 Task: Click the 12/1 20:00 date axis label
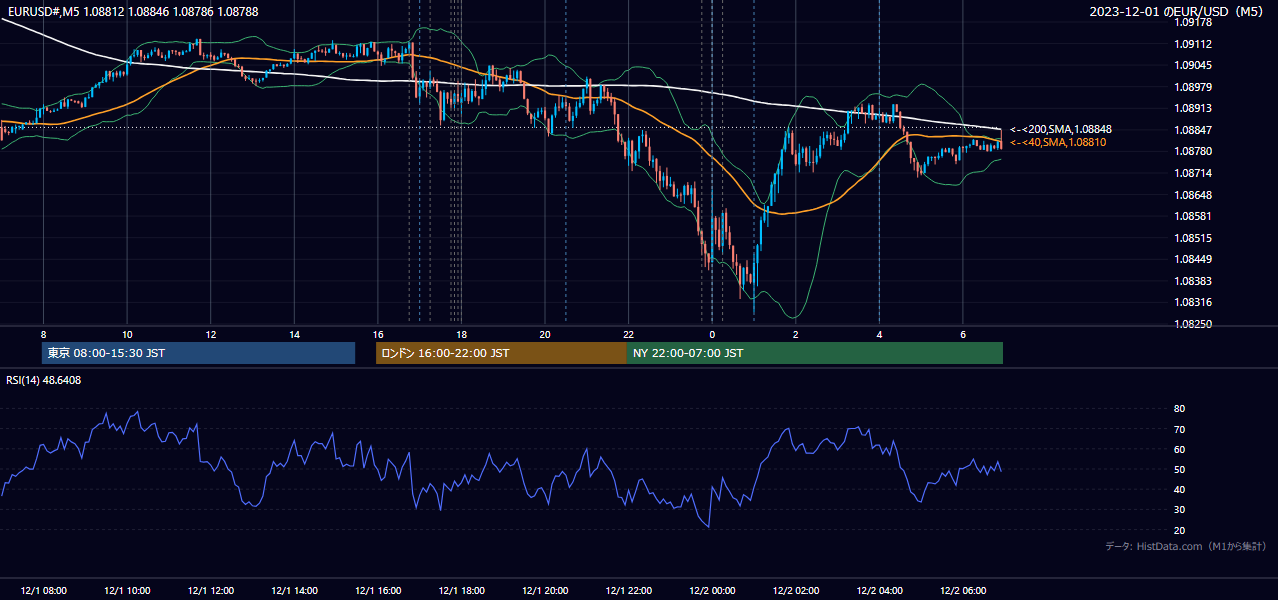pyautogui.click(x=545, y=591)
